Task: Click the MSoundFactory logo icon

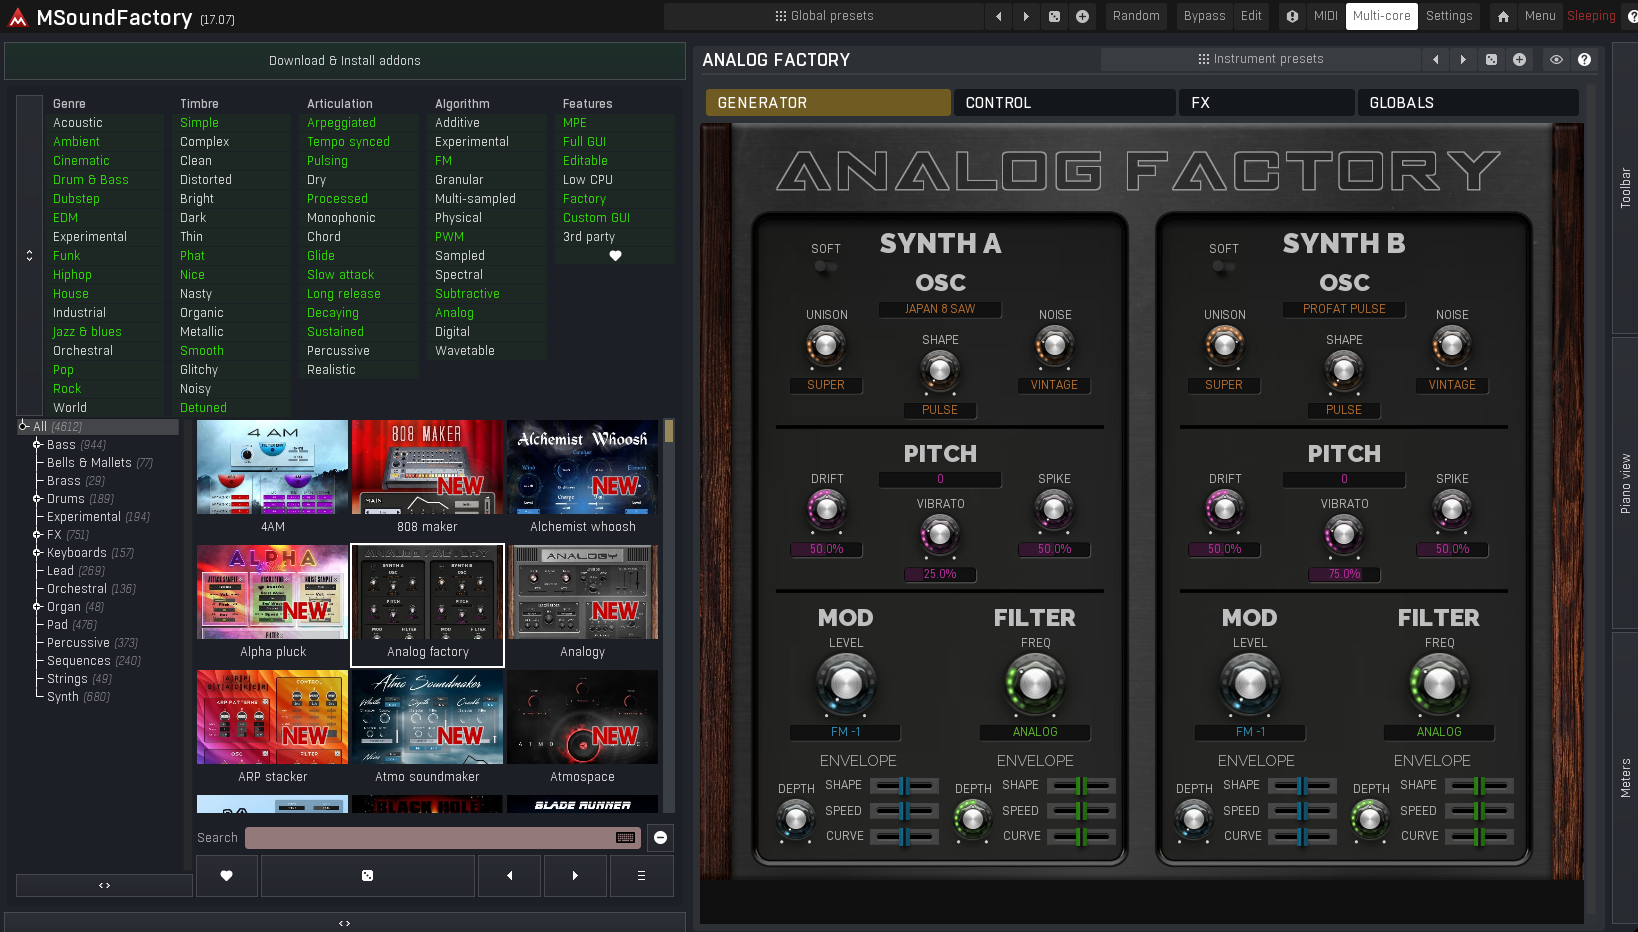Action: click(17, 18)
